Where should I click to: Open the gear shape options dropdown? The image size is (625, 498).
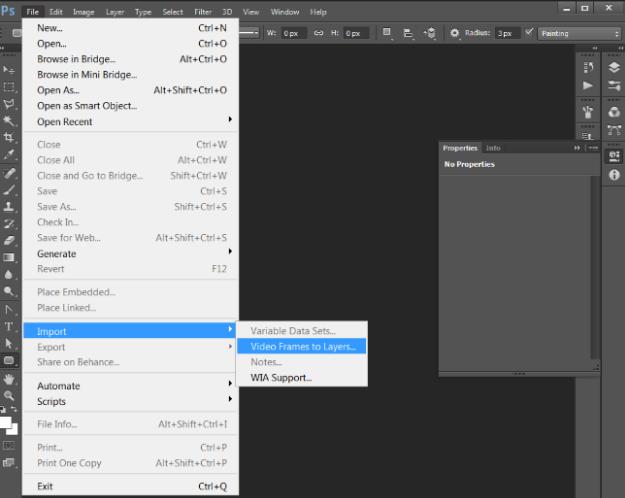tap(455, 33)
